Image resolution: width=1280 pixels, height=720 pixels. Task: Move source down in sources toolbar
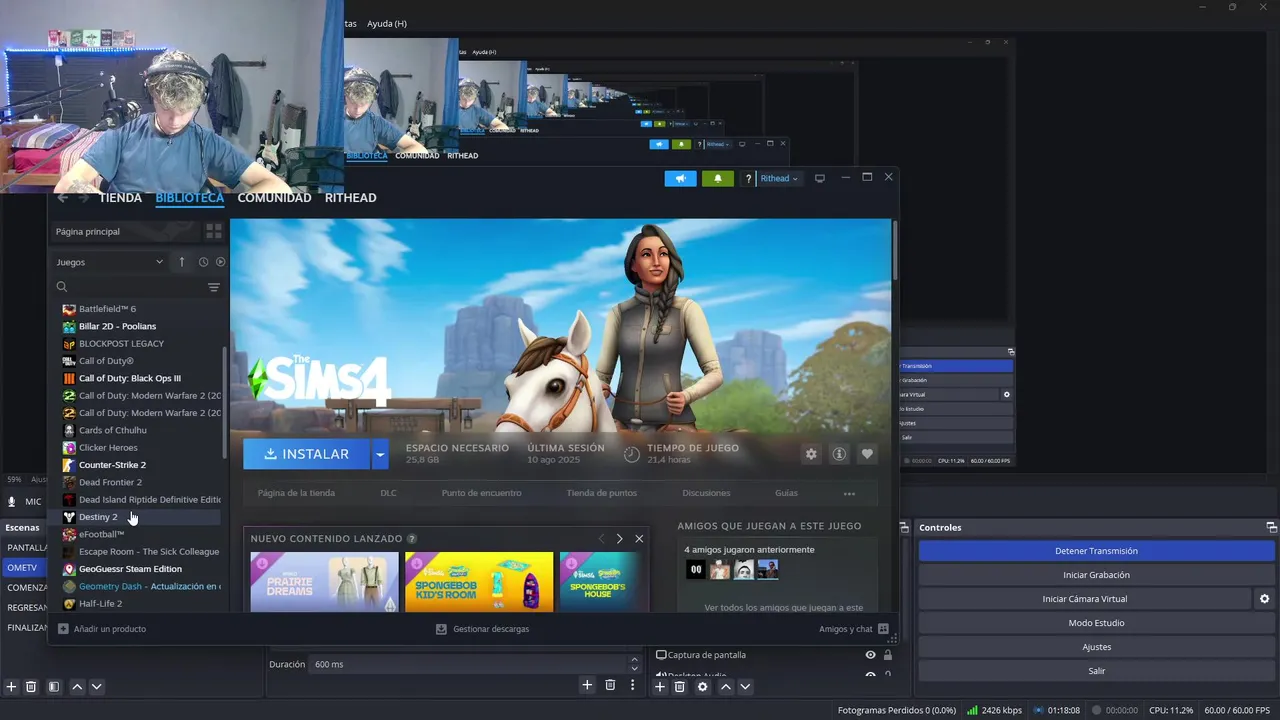point(745,687)
